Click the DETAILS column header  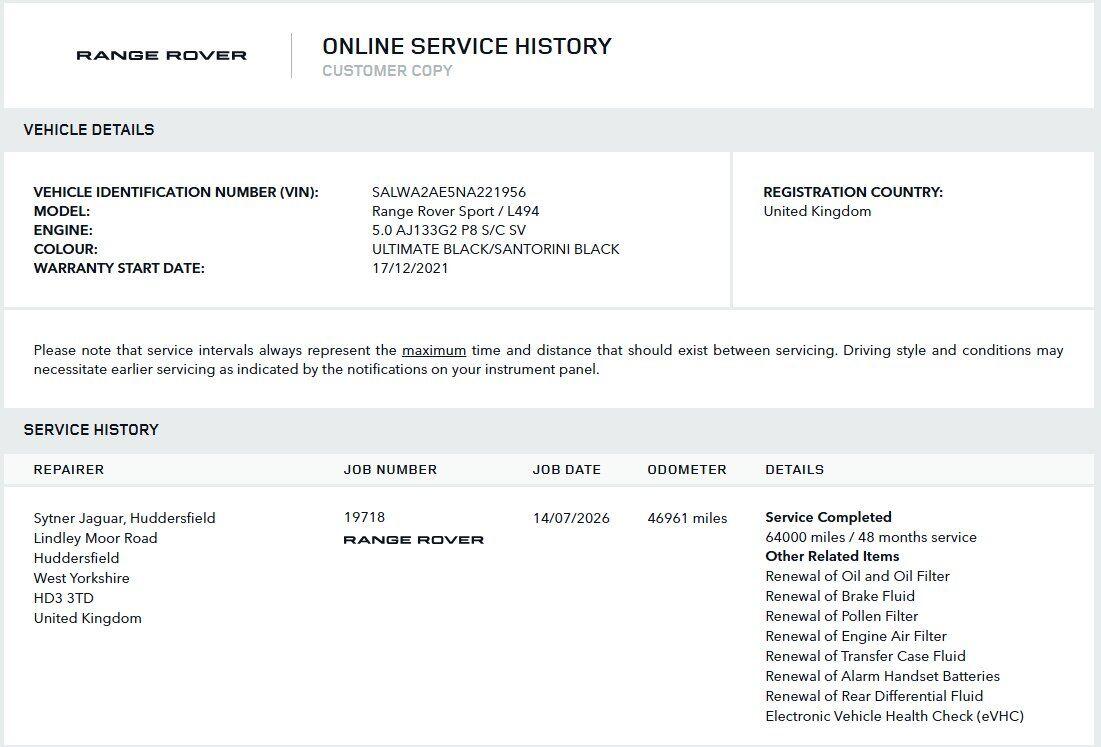pos(795,470)
